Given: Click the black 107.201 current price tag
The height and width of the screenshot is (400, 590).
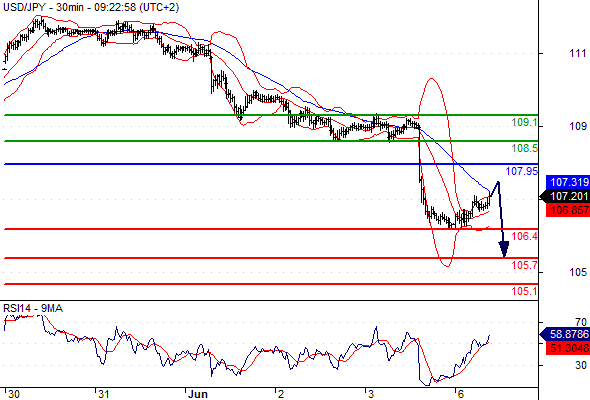Looking at the screenshot, I should tap(564, 196).
